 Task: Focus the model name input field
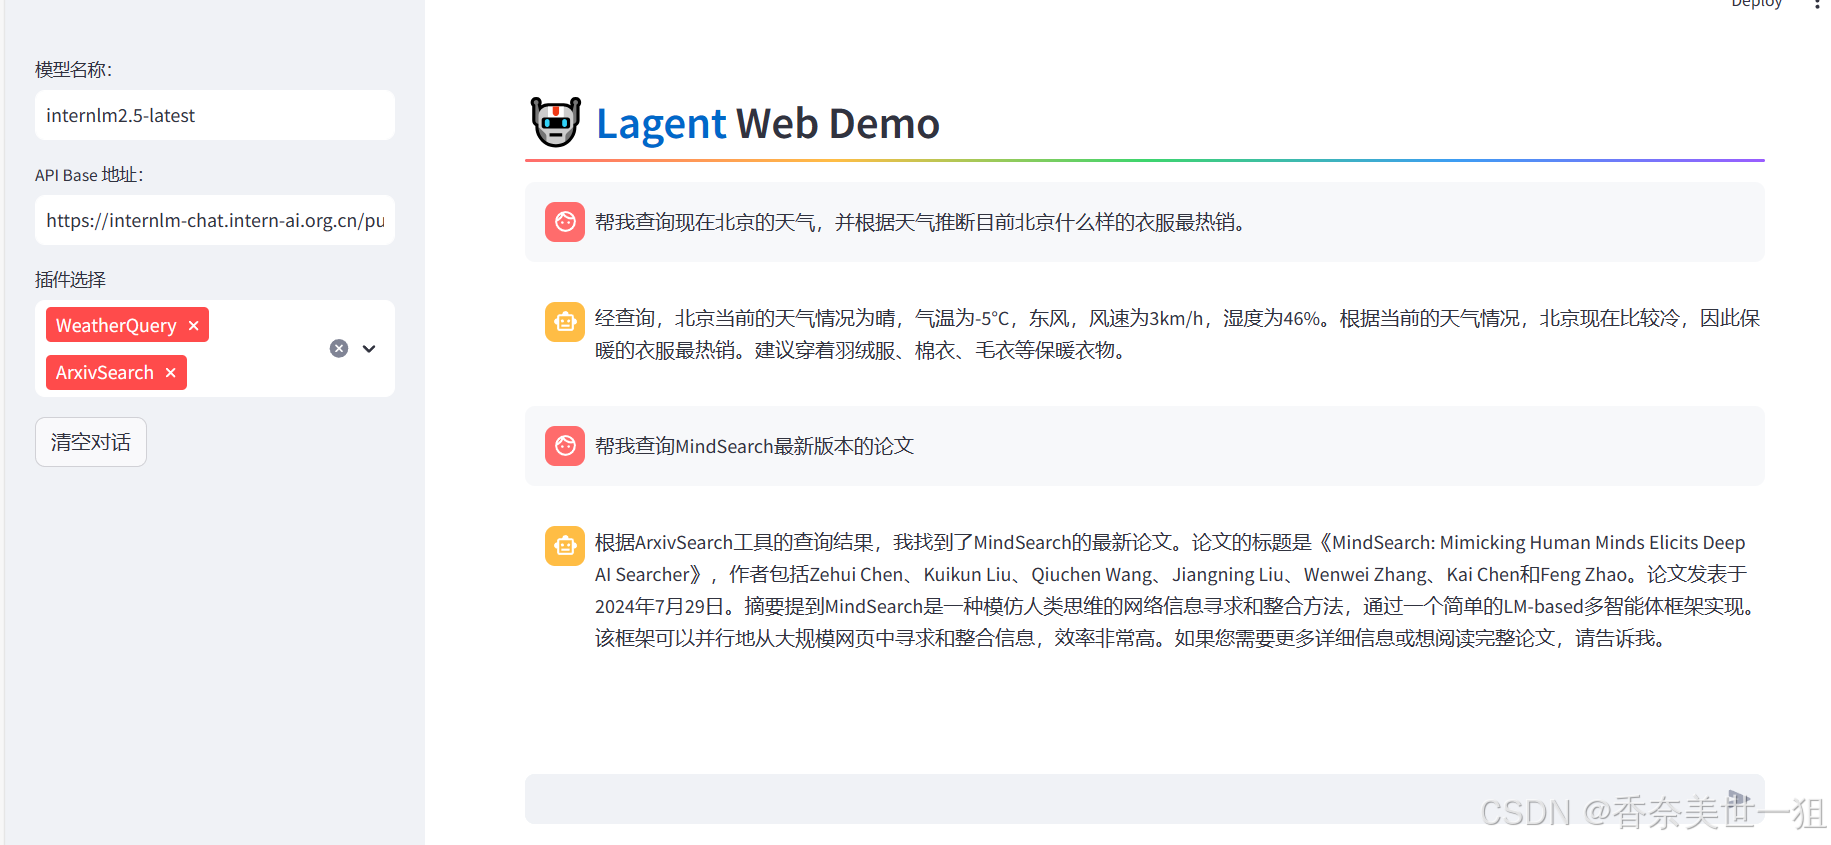click(x=215, y=115)
